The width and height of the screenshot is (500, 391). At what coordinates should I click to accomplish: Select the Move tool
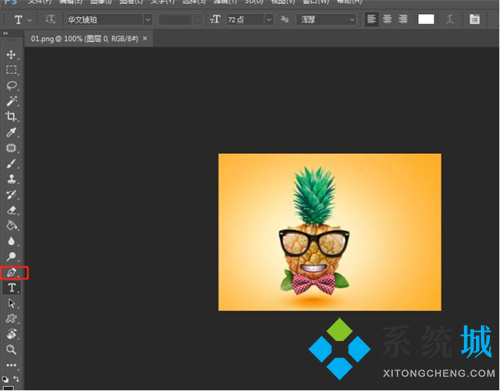click(x=11, y=54)
